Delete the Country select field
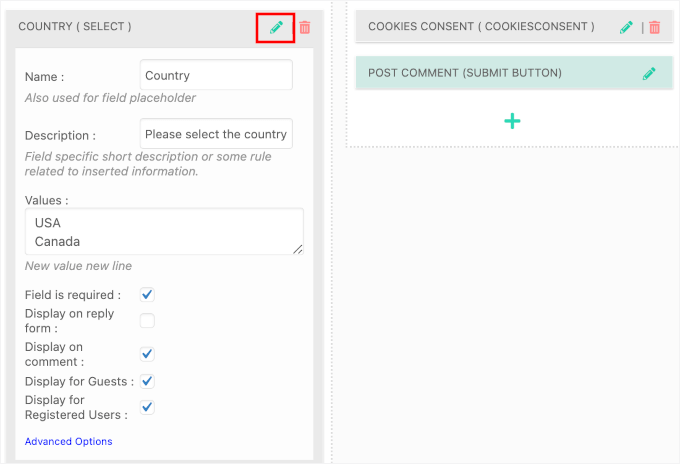This screenshot has width=680, height=464. 305,27
